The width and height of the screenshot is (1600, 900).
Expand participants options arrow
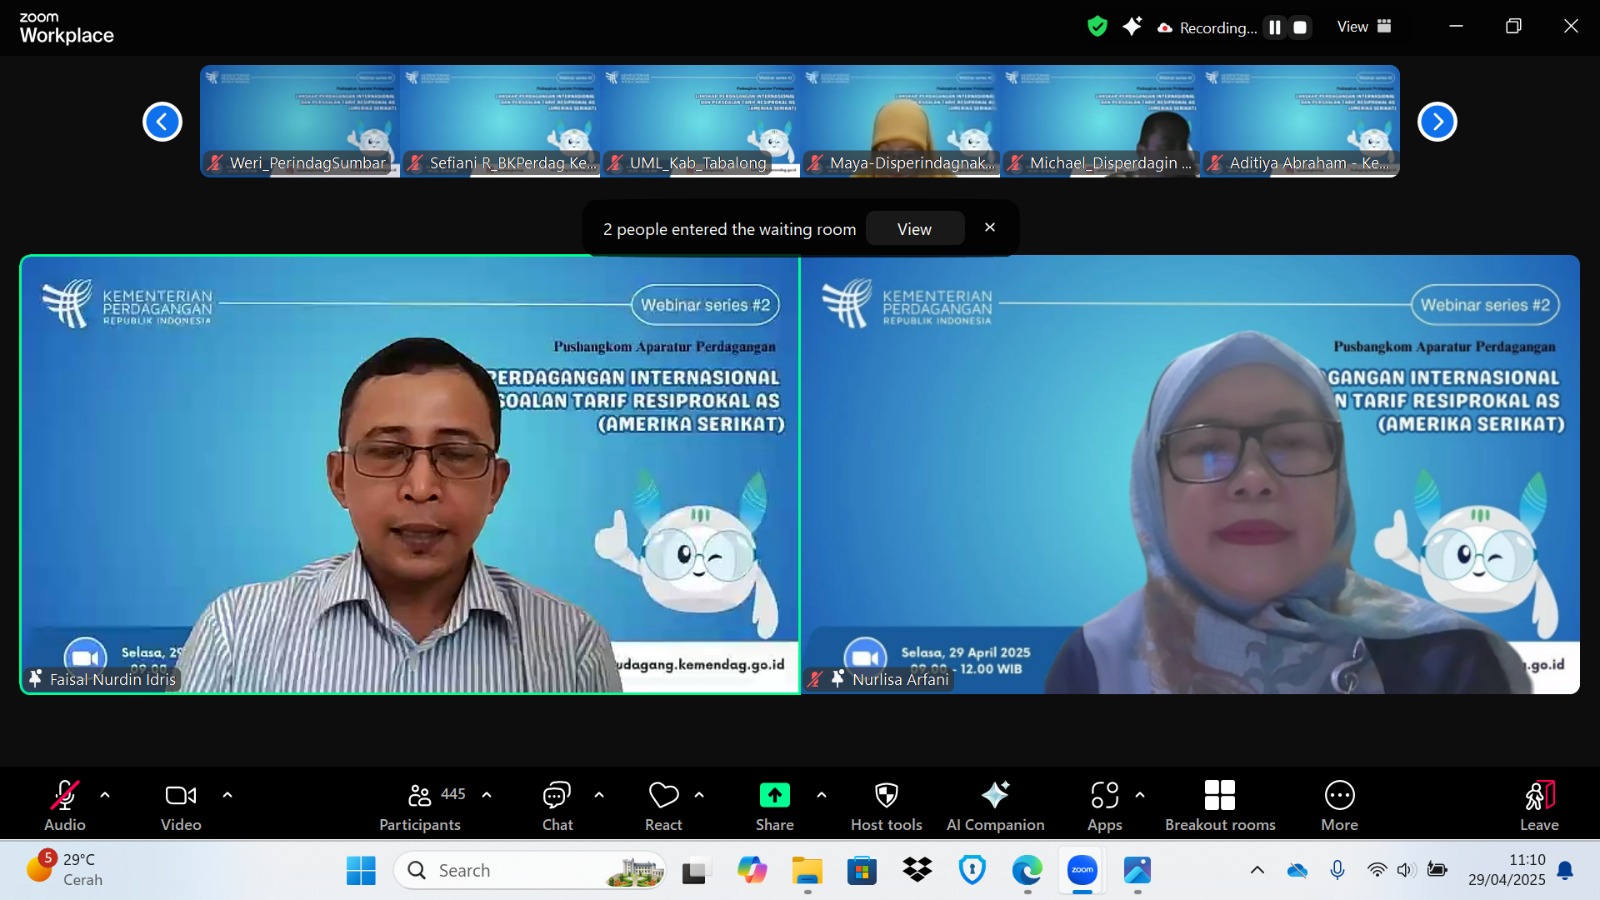click(x=487, y=795)
